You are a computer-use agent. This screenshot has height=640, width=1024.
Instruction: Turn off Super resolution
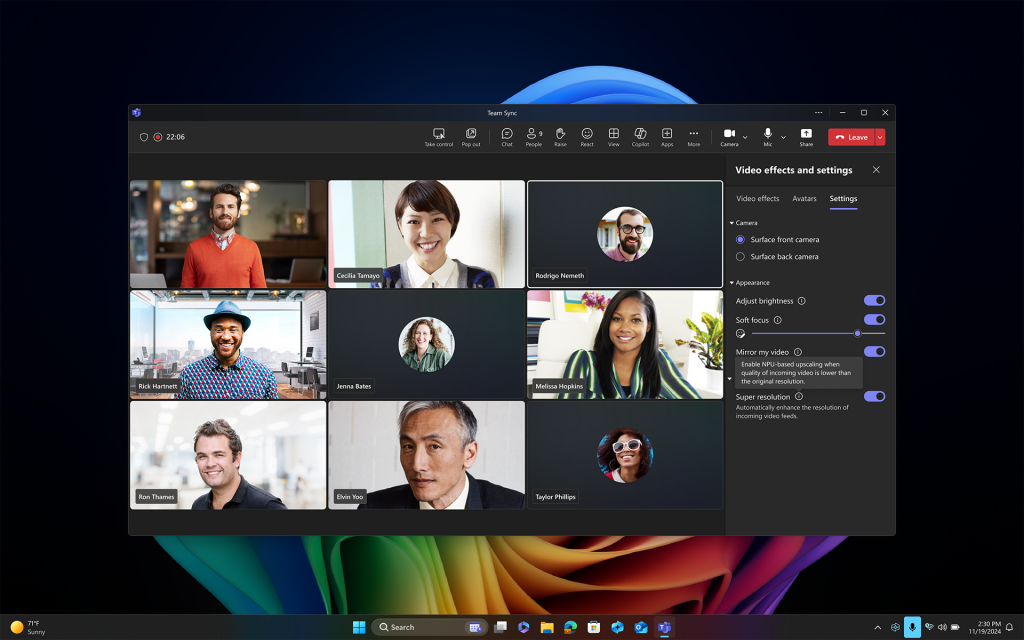click(875, 397)
